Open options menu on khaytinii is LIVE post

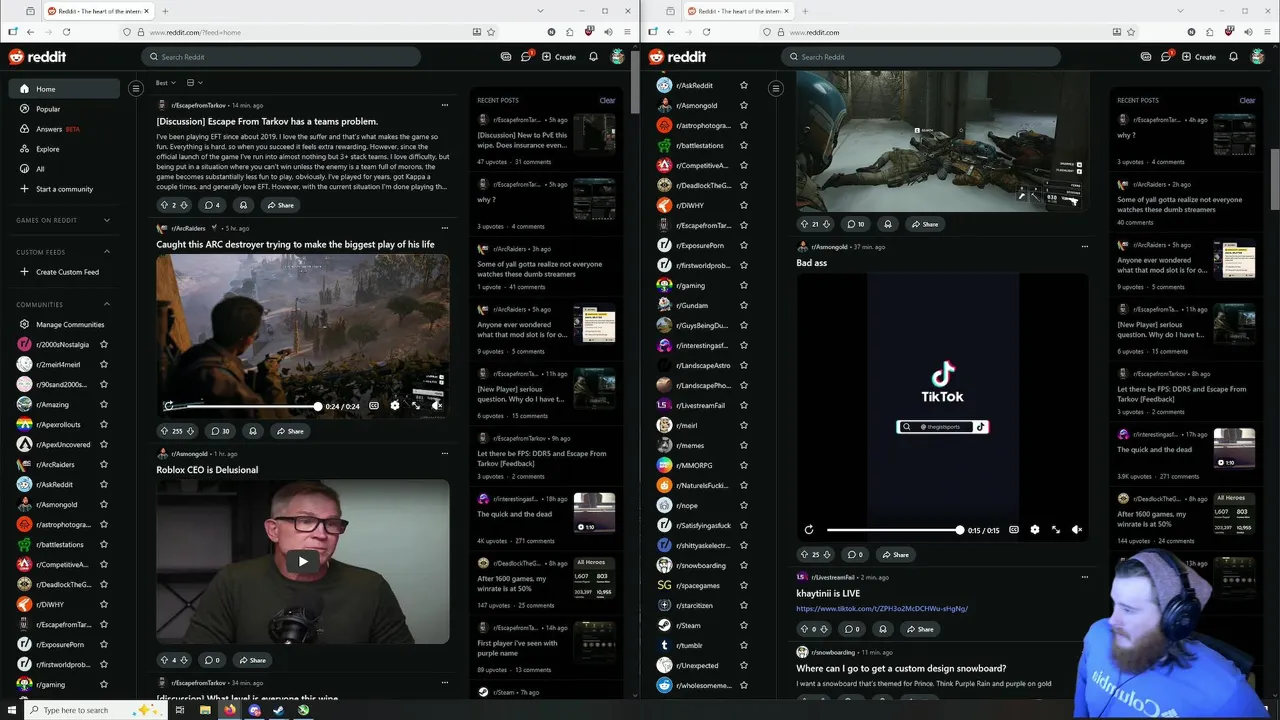[1085, 577]
